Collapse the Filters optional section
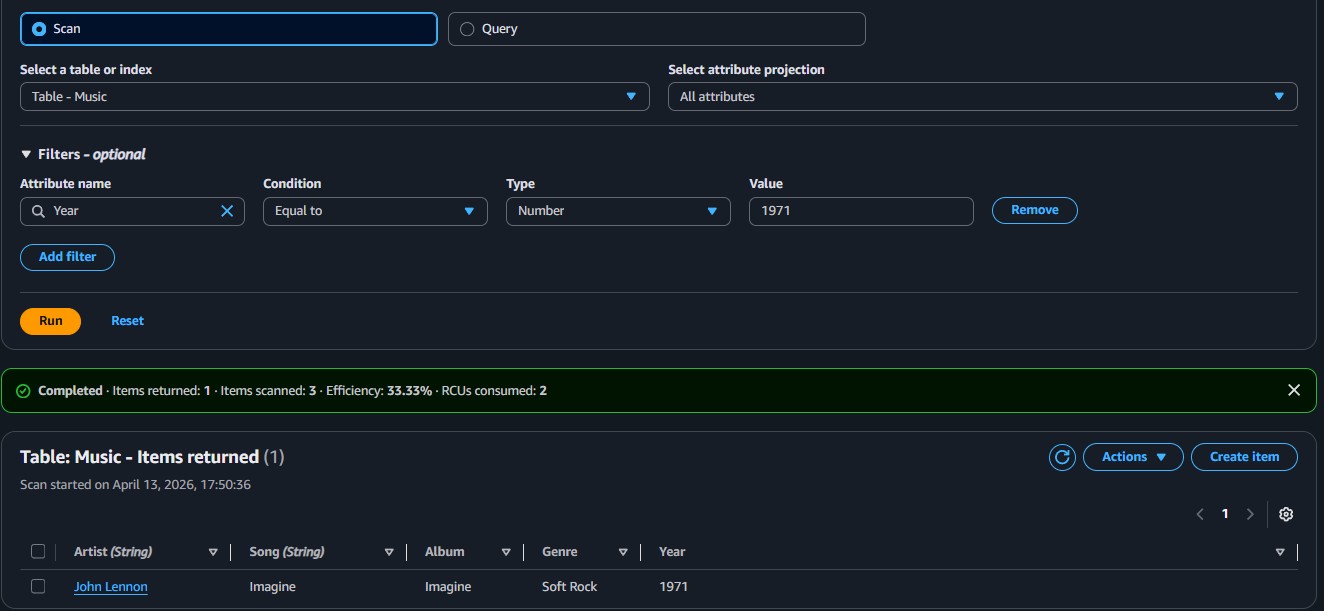Image resolution: width=1324 pixels, height=611 pixels. click(x=83, y=154)
